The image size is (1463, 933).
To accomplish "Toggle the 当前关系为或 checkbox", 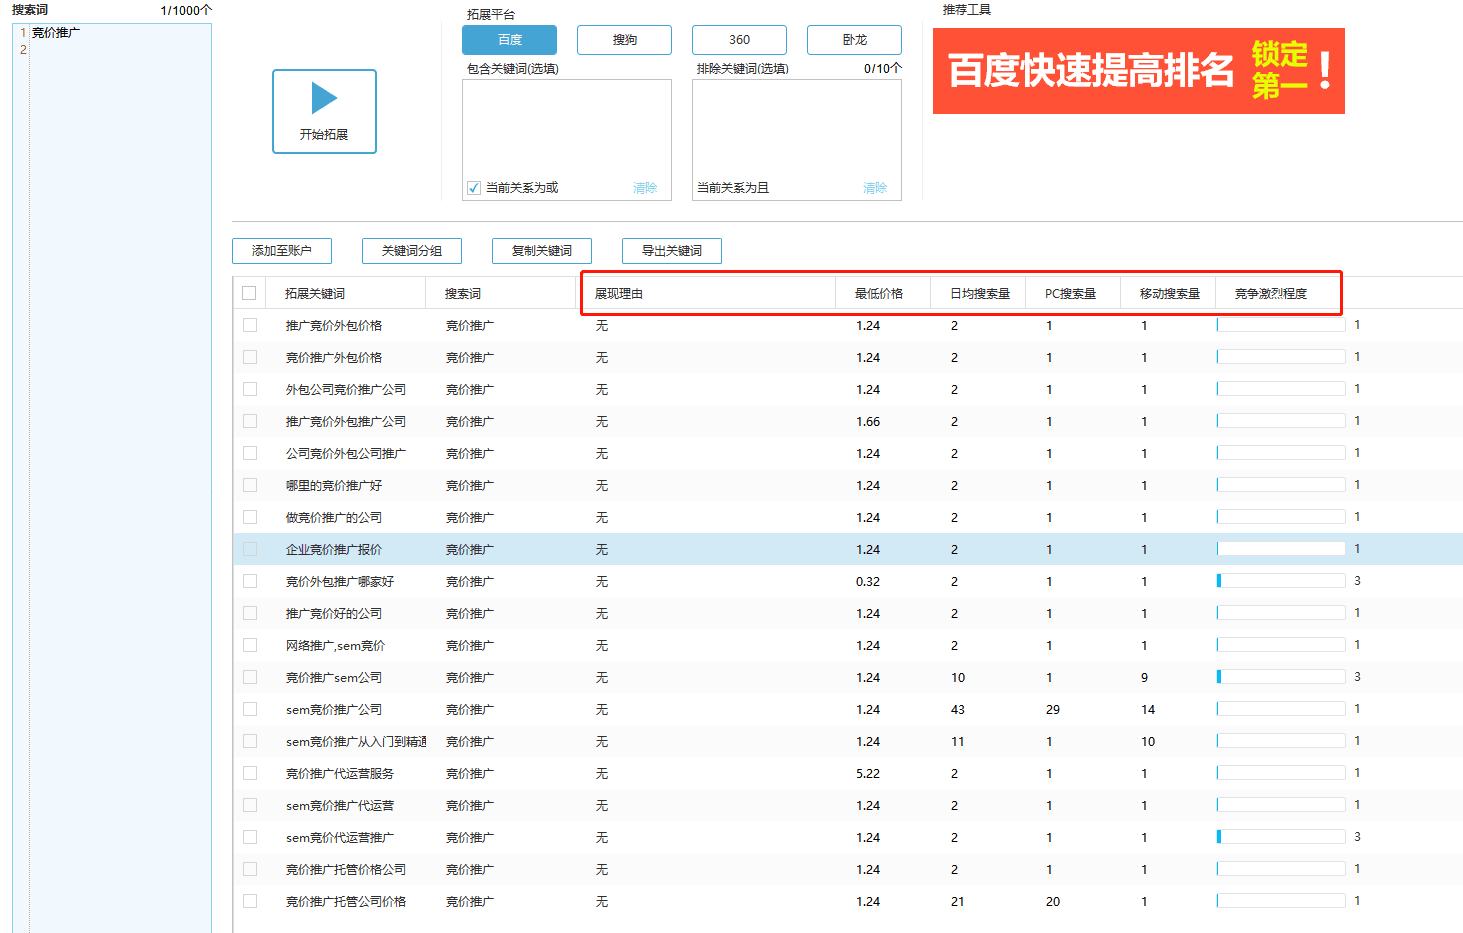I will [x=474, y=188].
